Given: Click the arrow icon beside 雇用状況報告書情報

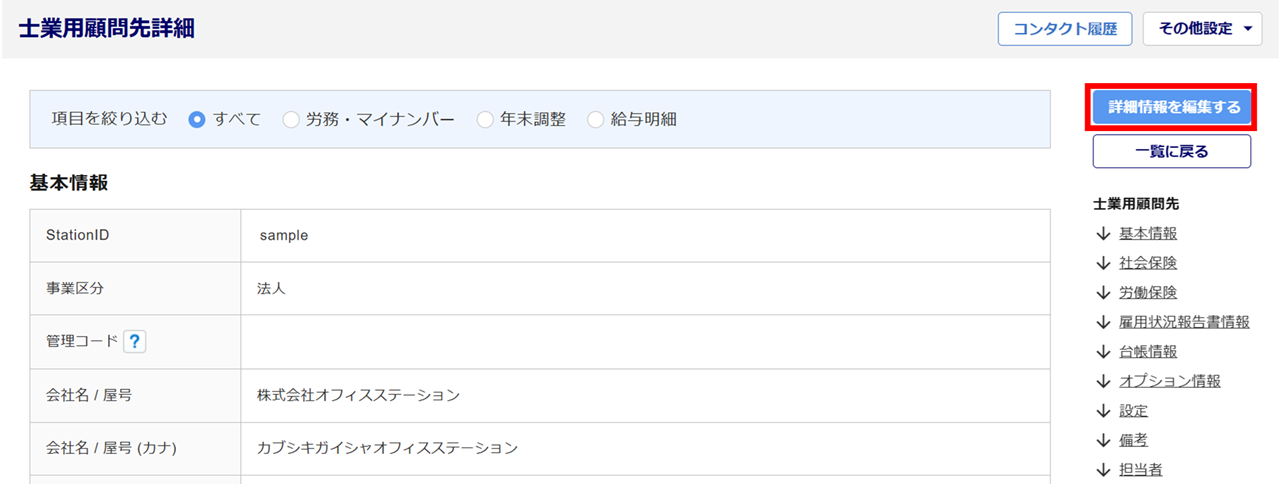Looking at the screenshot, I should pyautogui.click(x=1103, y=322).
